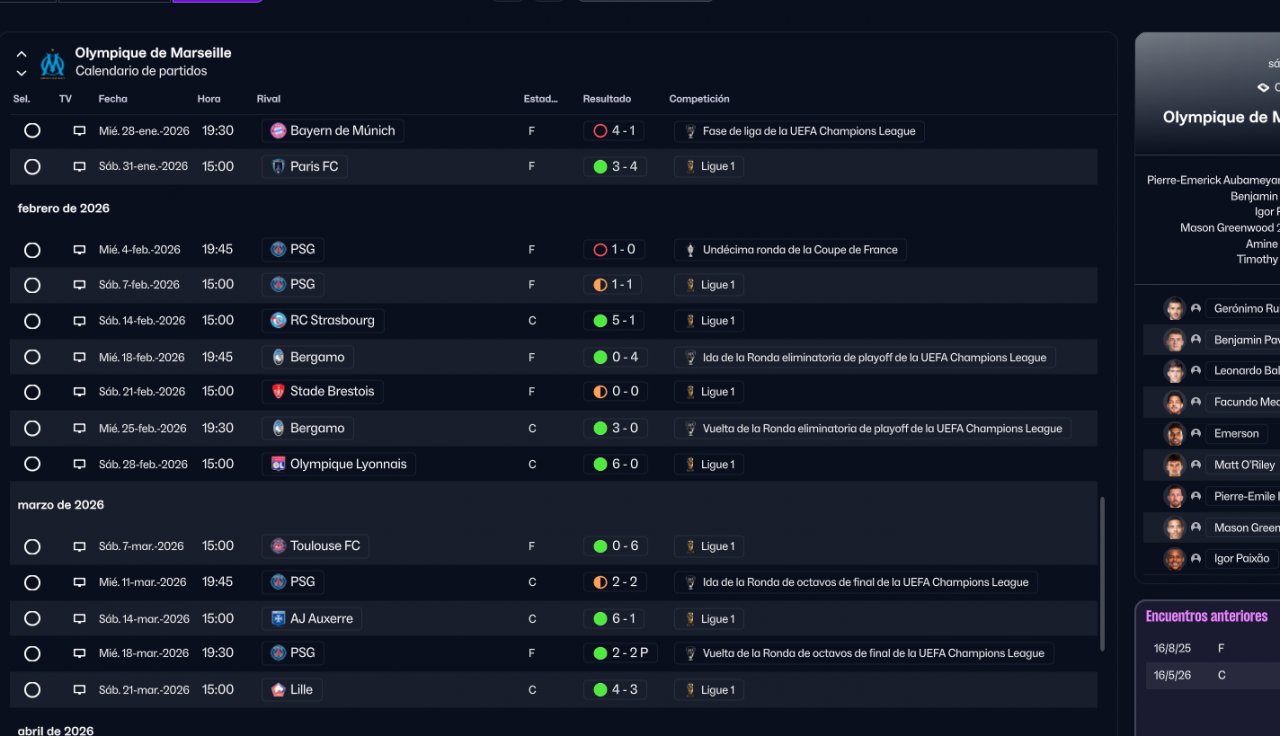
Task: Click the trophy icon in Coupe de France row
Action: coord(690,250)
